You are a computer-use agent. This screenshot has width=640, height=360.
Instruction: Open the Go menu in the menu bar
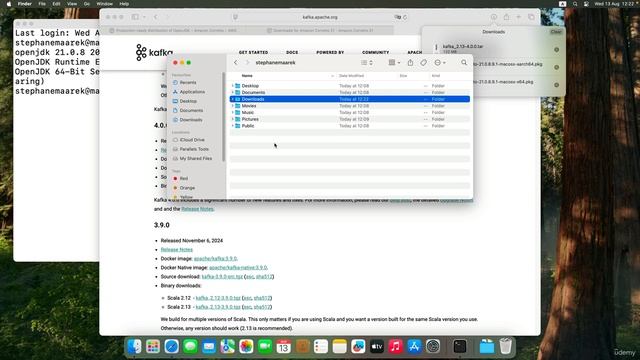[x=87, y=4]
